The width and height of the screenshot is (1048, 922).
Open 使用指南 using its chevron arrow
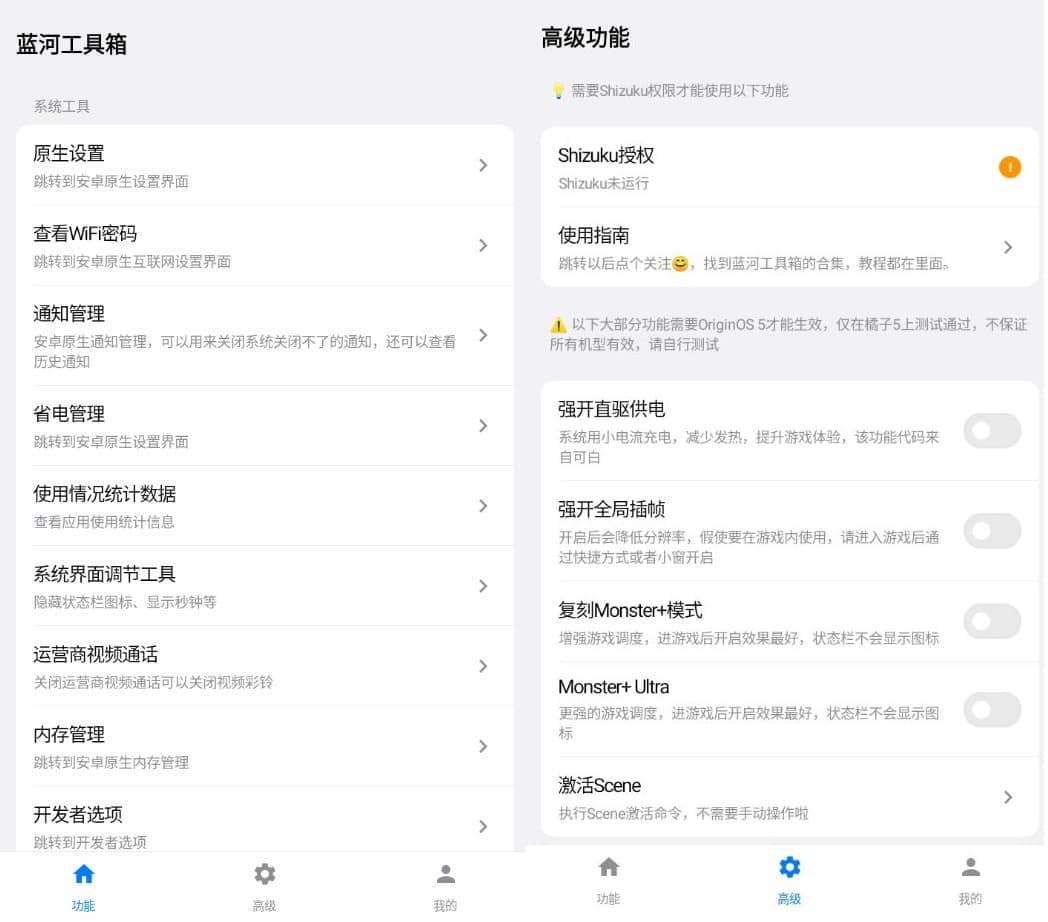pos(1008,249)
